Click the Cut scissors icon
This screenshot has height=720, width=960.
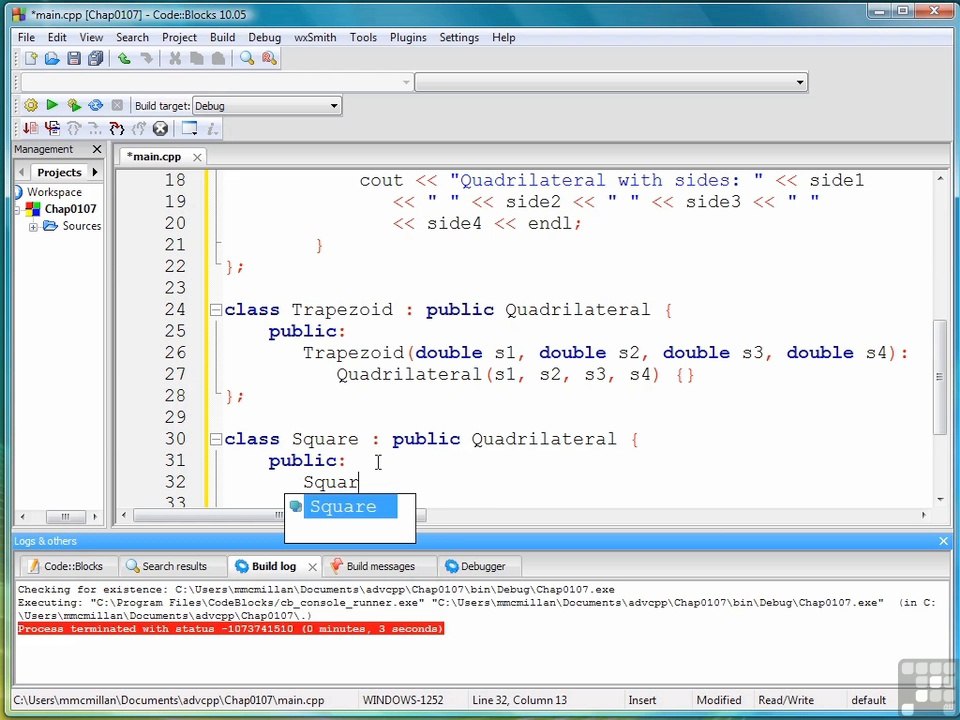[175, 59]
